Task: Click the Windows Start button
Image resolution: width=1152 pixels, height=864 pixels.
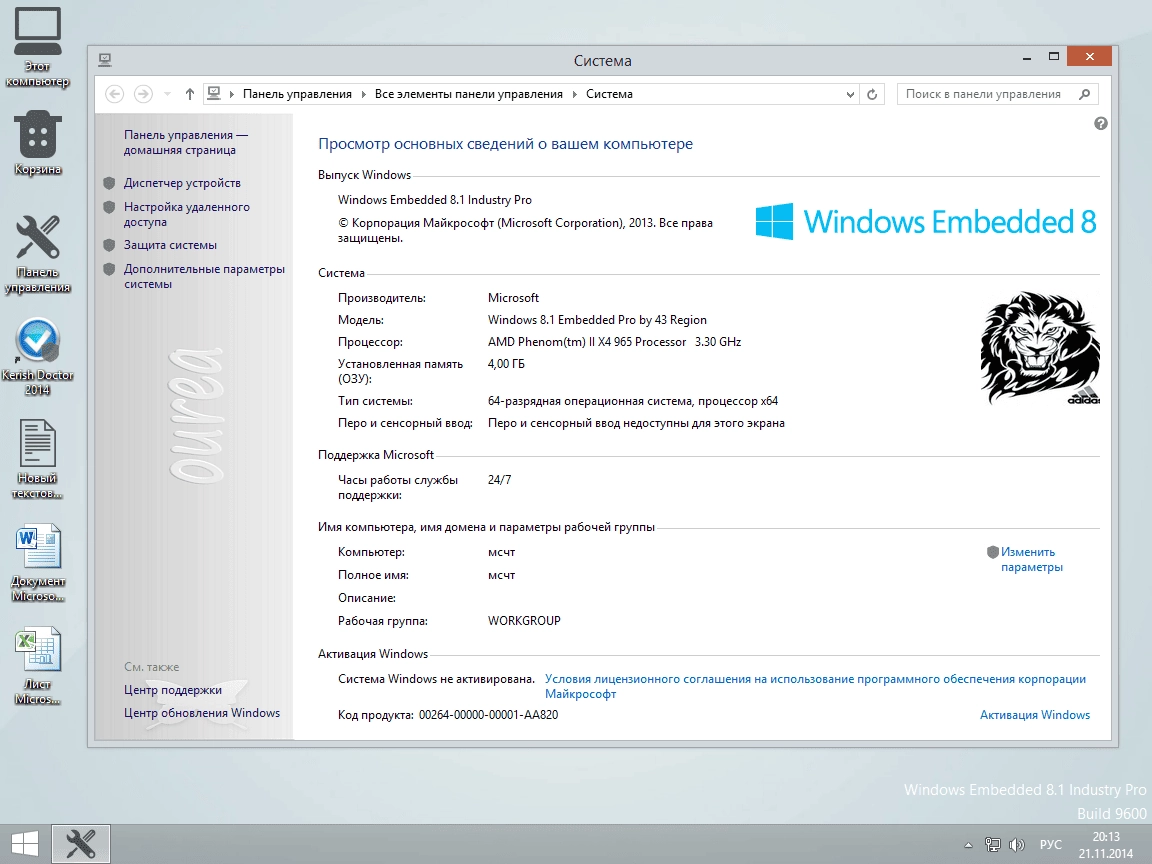Action: [x=25, y=844]
